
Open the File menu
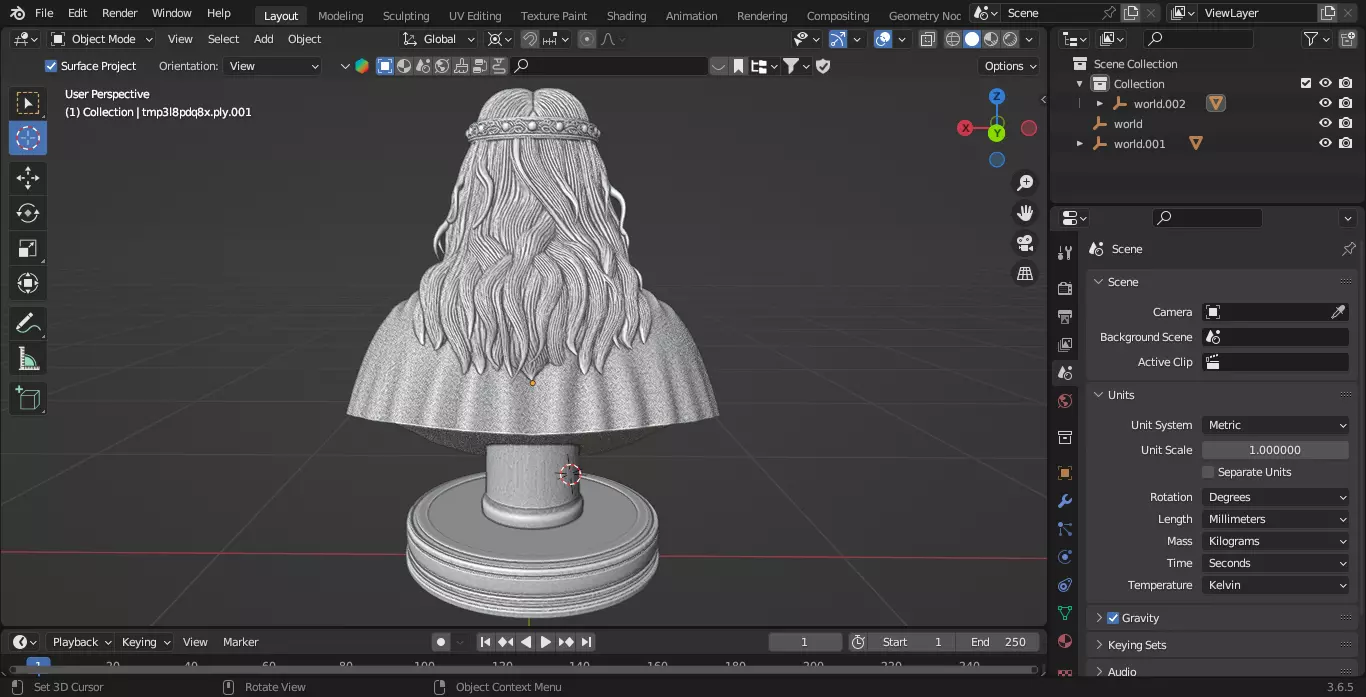coord(44,13)
